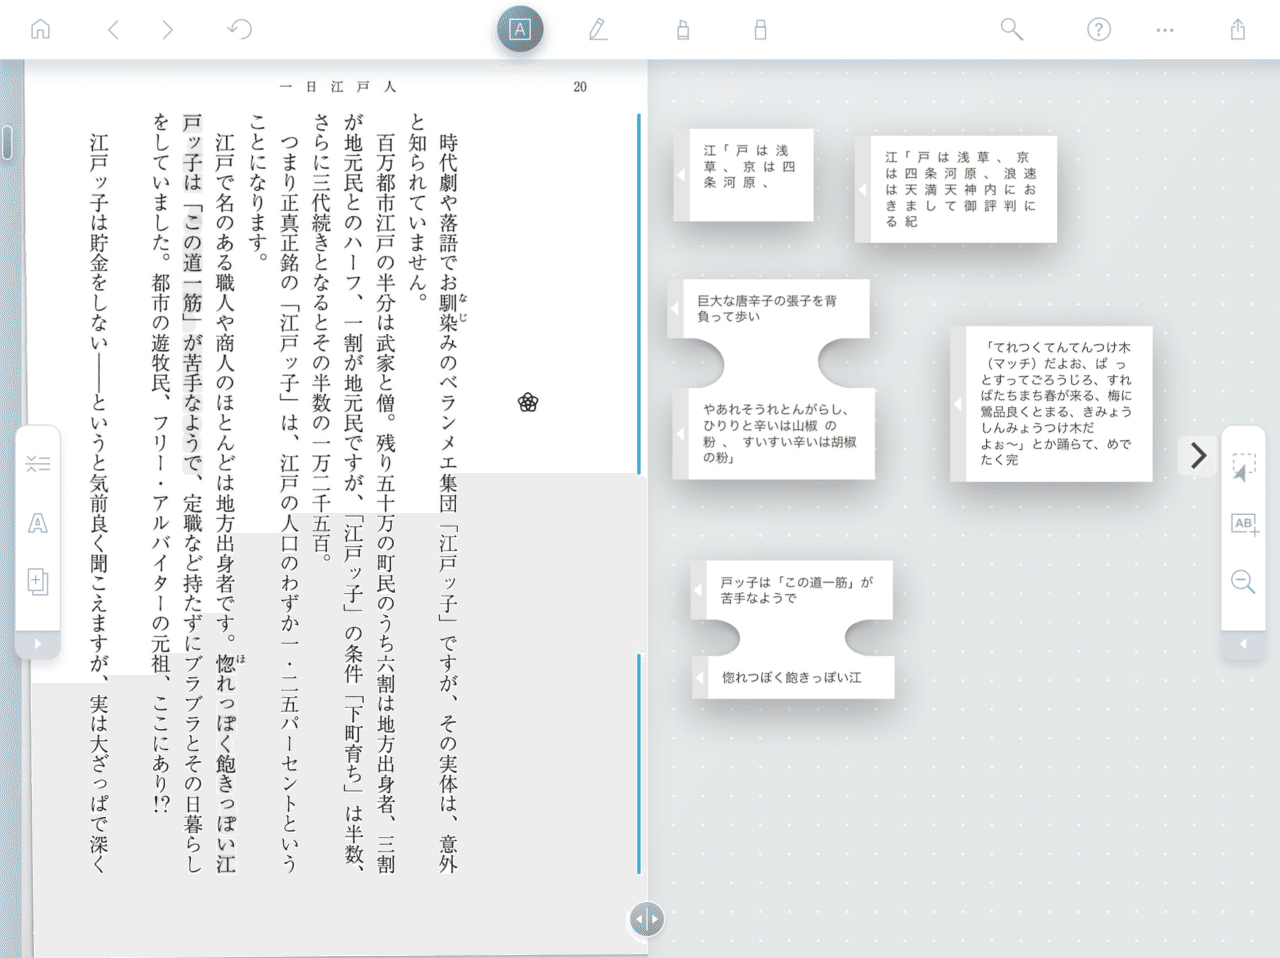This screenshot has width=1280, height=958.
Task: Add a text box using the AB+ tool
Action: pos(1244,523)
